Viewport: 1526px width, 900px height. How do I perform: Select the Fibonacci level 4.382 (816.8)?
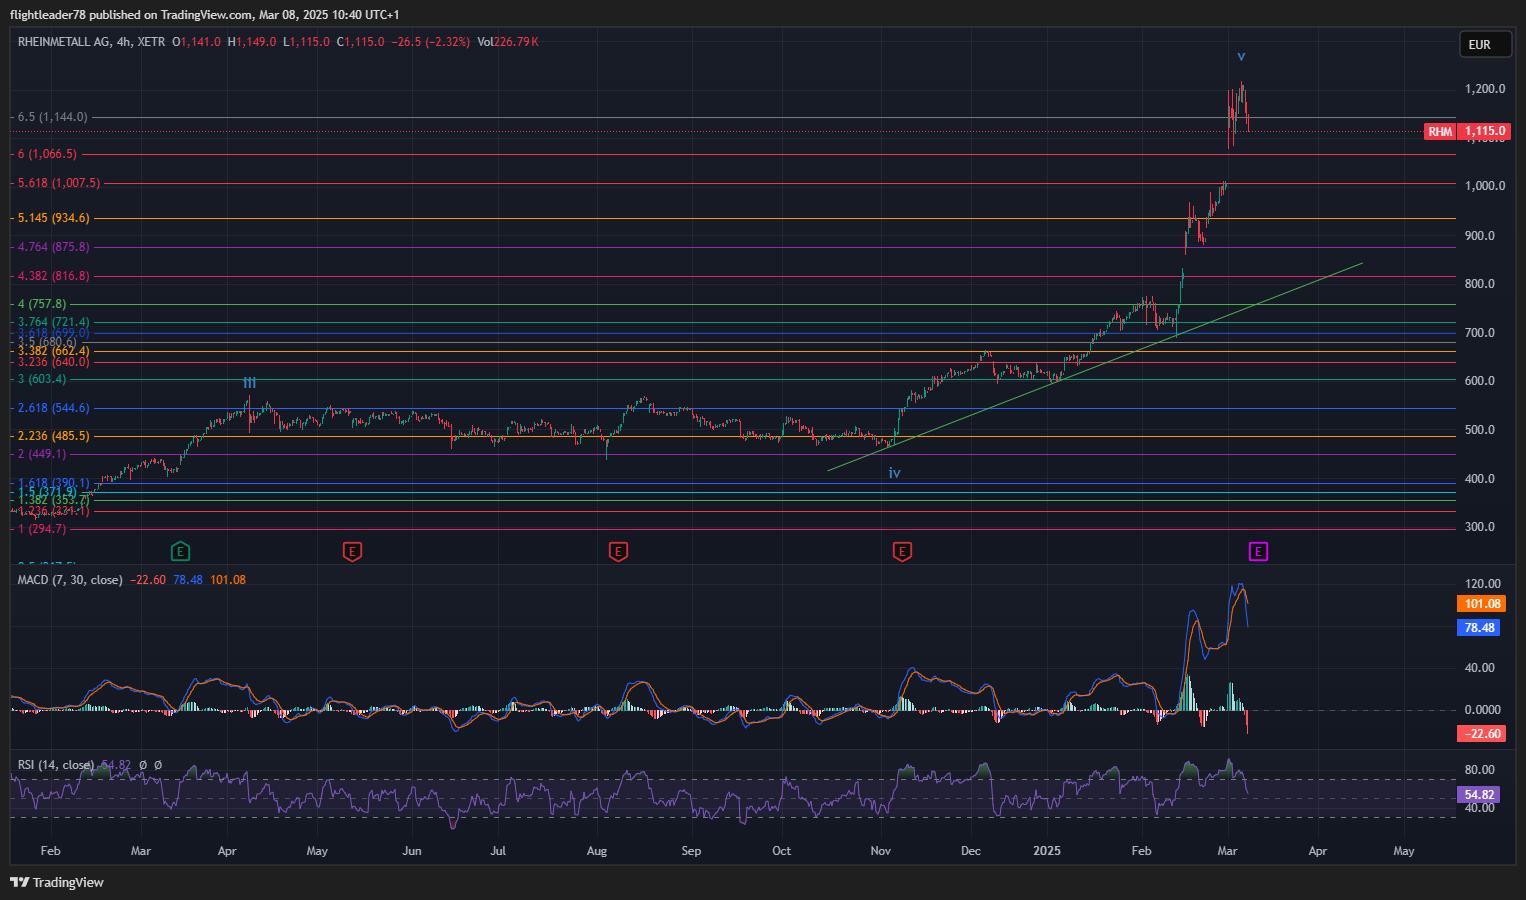[53, 276]
